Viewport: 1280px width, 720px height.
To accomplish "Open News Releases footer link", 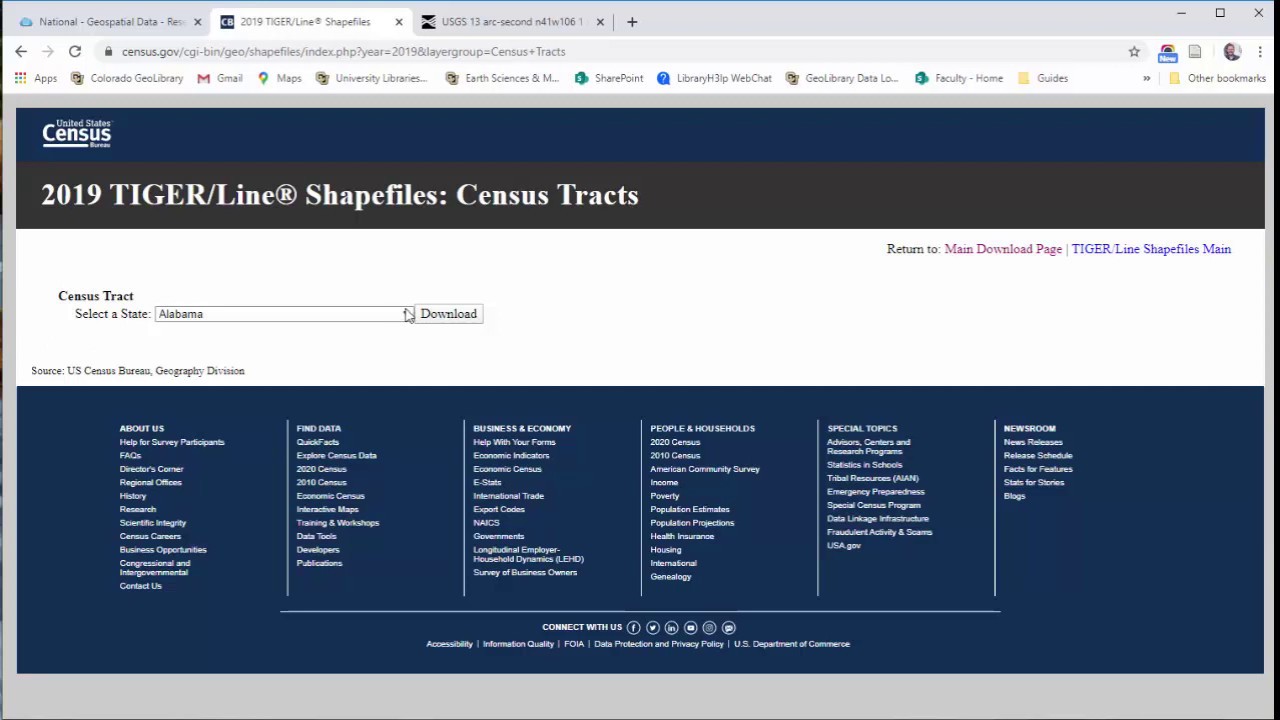I will 1033,442.
